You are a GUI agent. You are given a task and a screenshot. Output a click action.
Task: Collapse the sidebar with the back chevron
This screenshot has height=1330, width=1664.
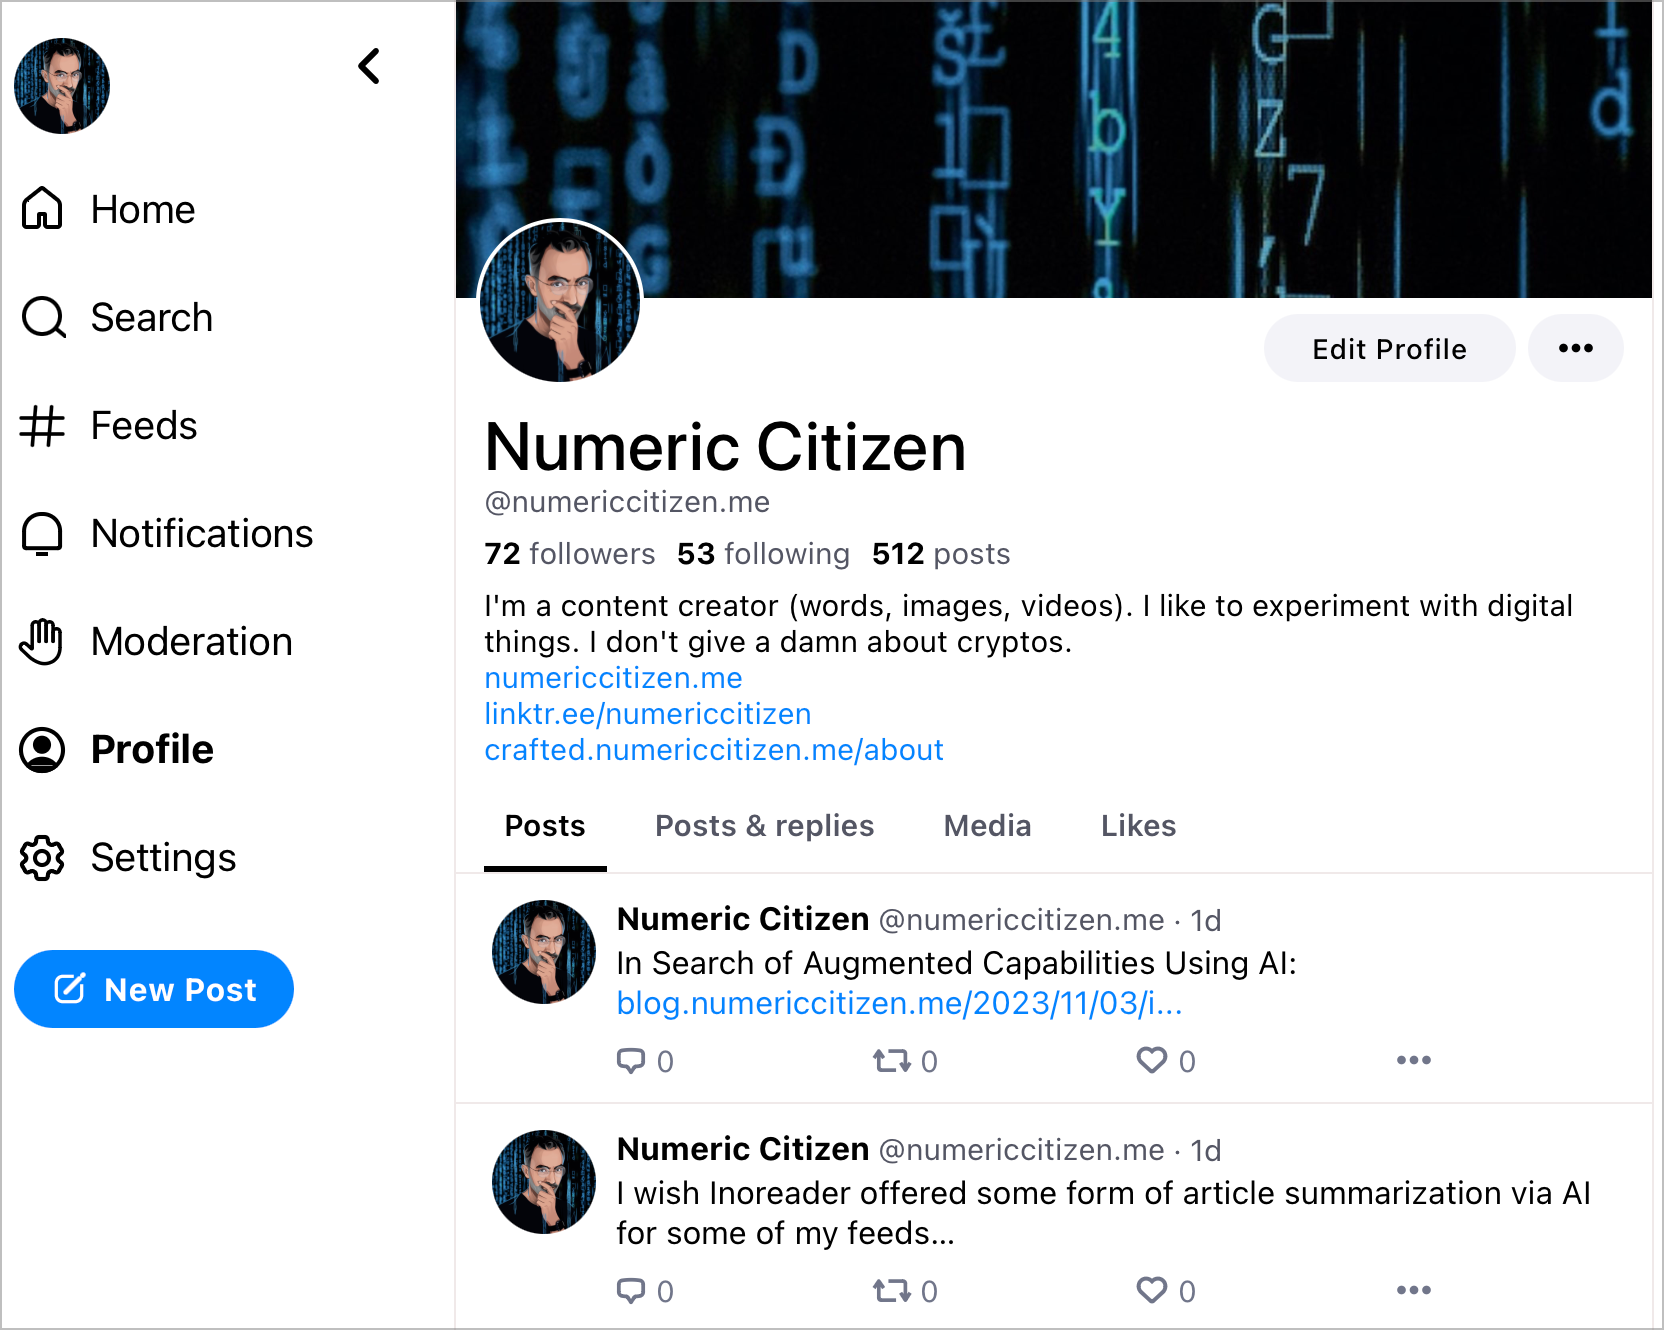tap(368, 67)
